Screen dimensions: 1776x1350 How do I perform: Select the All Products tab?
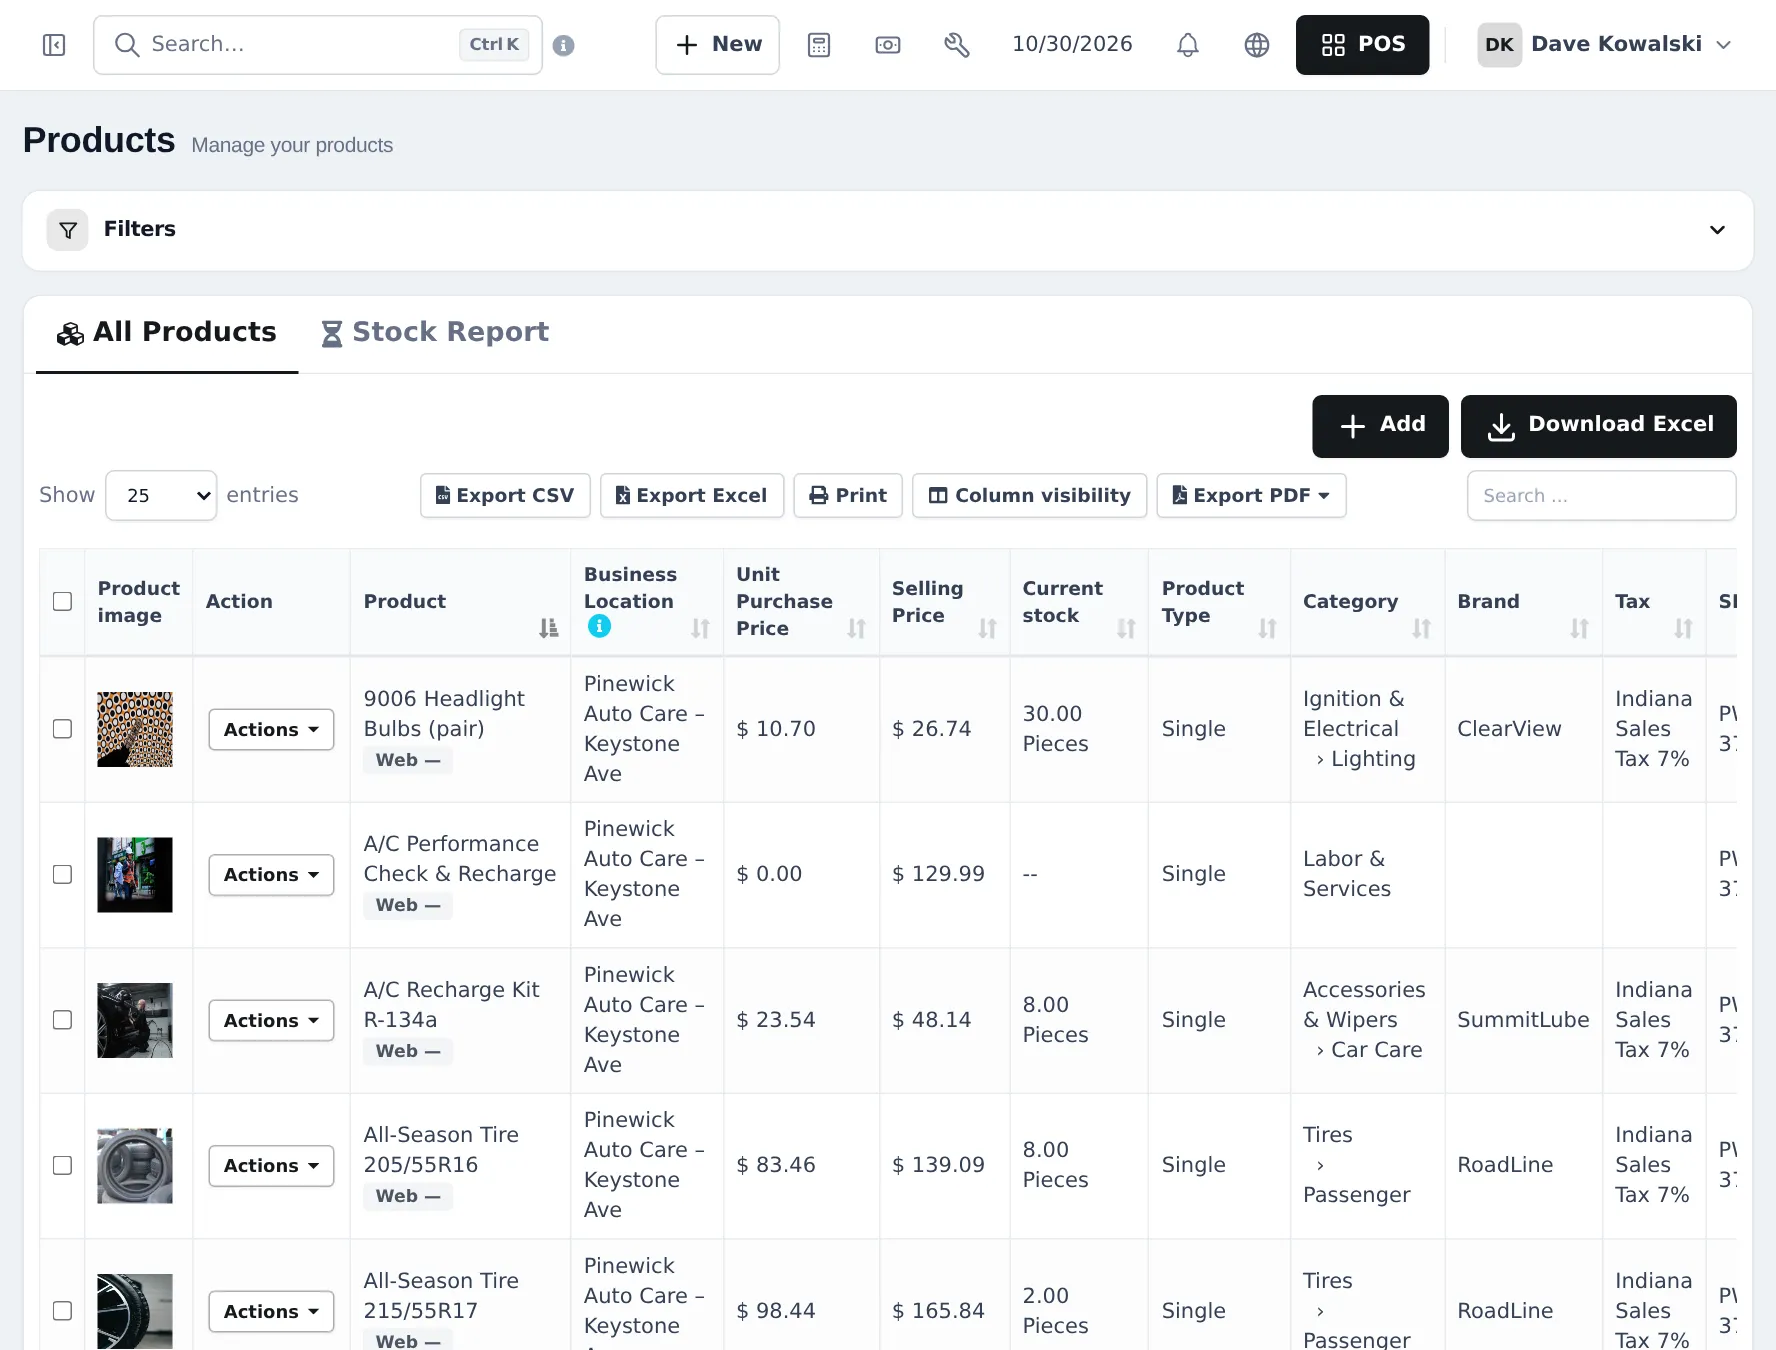[x=167, y=332]
